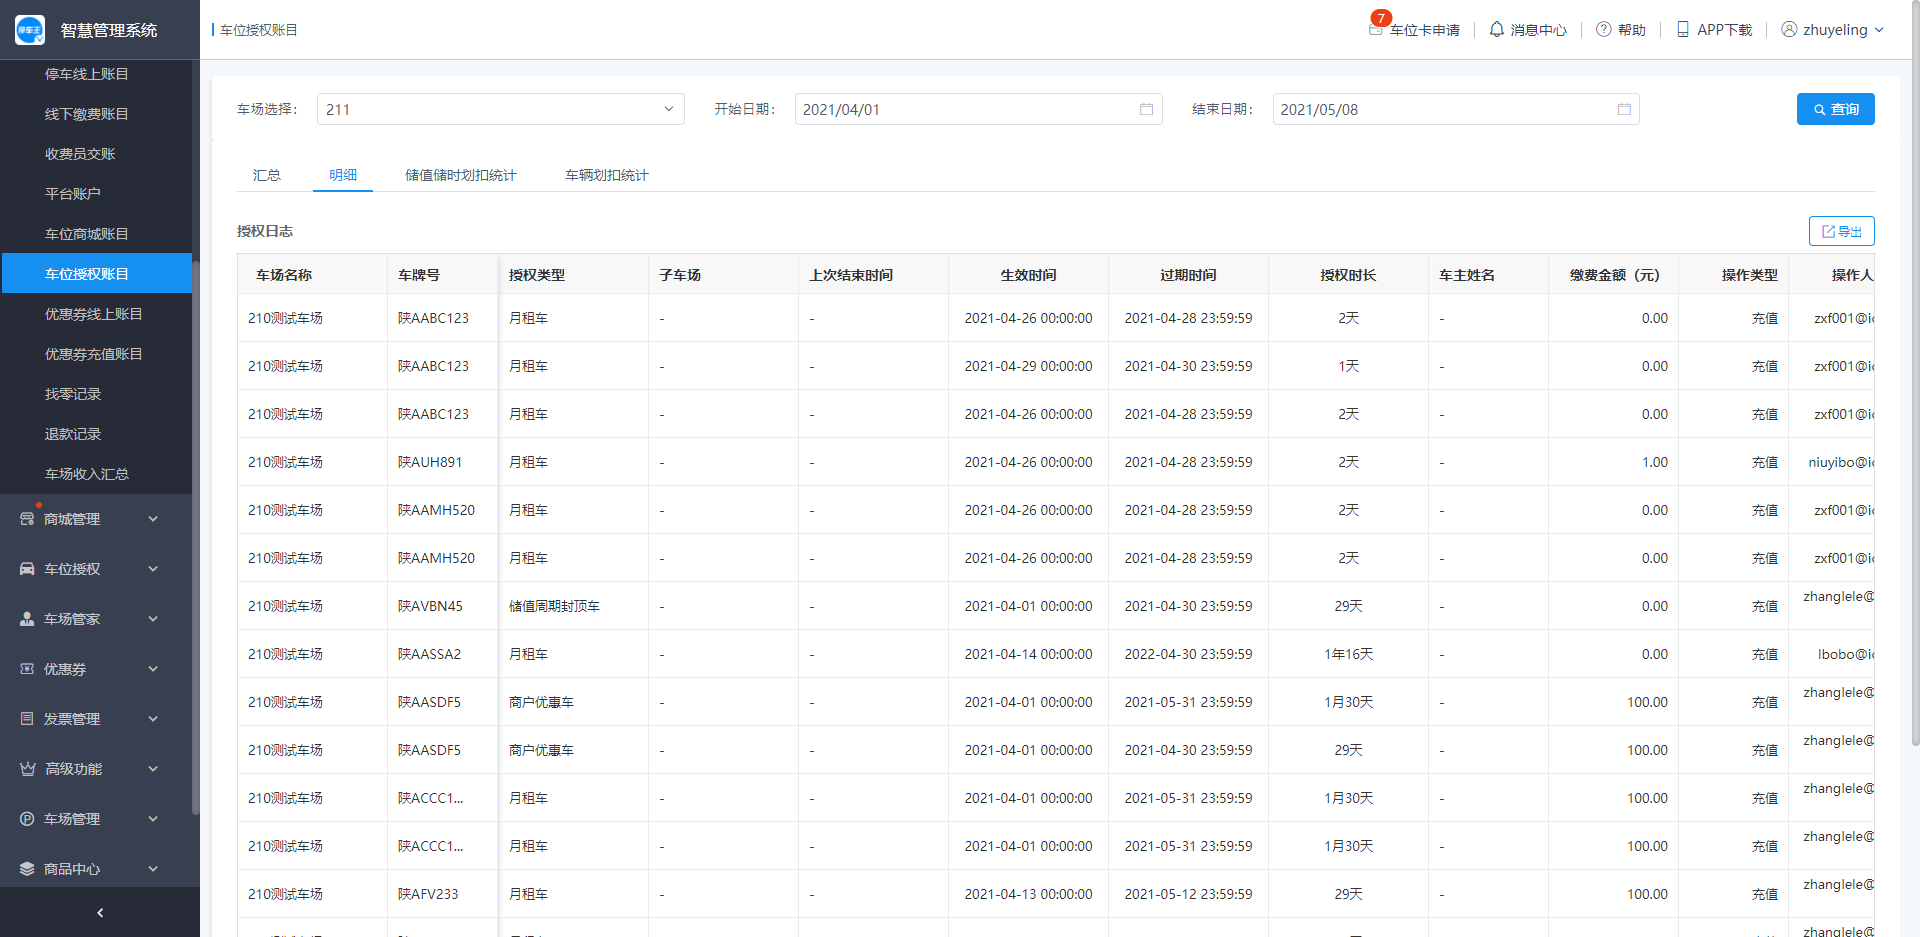Expand the 商城管理 sidebar menu
The height and width of the screenshot is (937, 1920).
click(90, 519)
